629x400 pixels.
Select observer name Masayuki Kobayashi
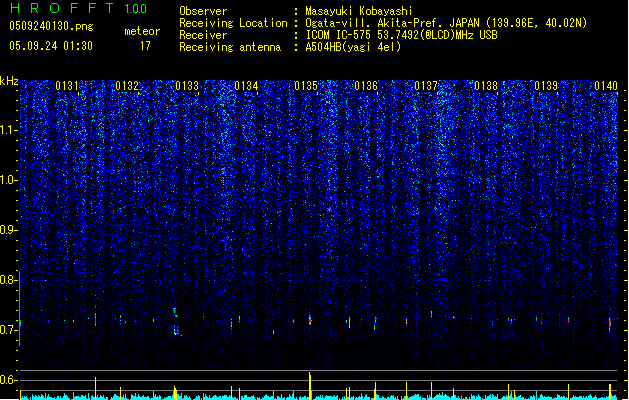(x=359, y=11)
